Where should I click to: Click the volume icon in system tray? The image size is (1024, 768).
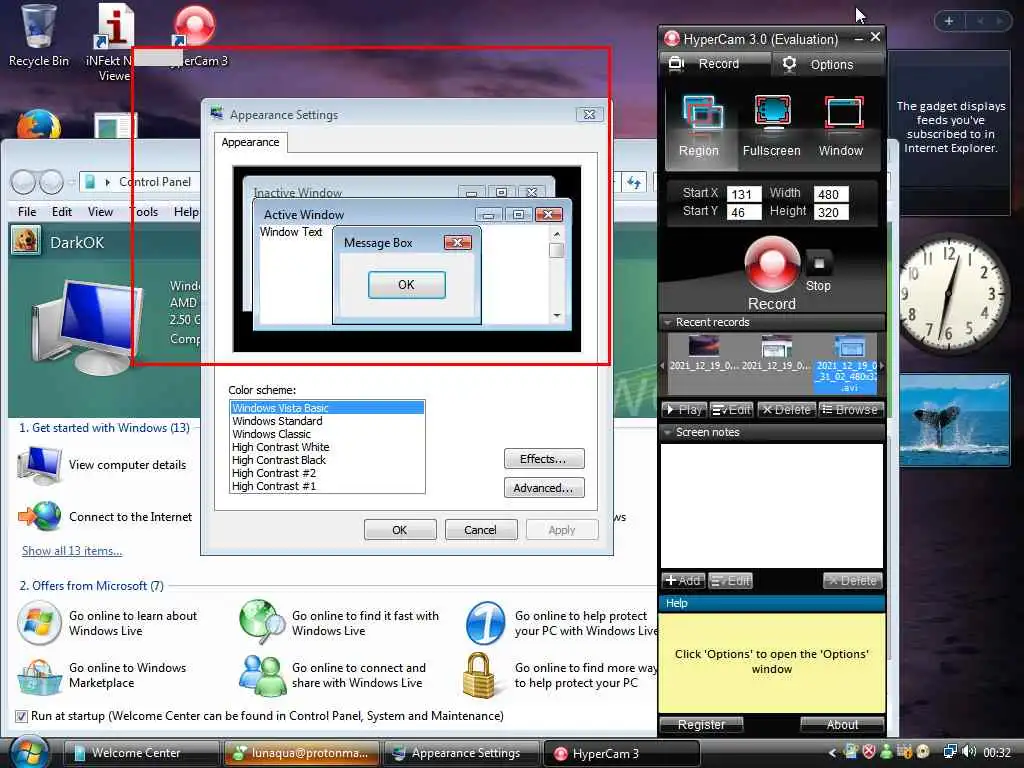point(969,752)
